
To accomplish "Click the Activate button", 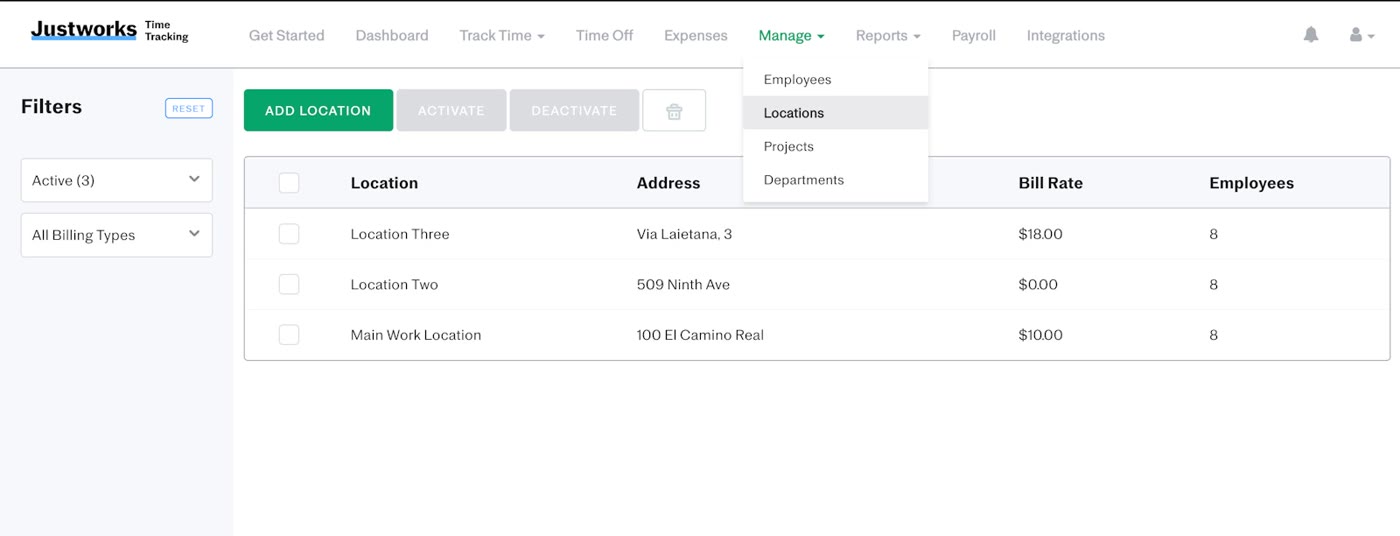I will [x=451, y=110].
